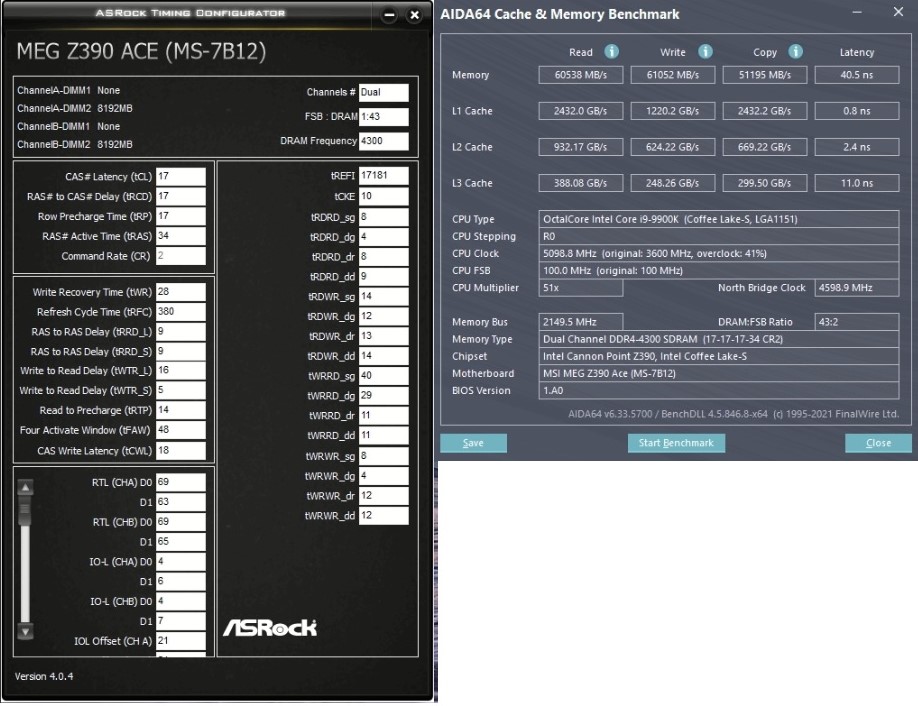Click the ChannelA-DIMM2 8192MB entry
918x706 pixels.
point(74,108)
